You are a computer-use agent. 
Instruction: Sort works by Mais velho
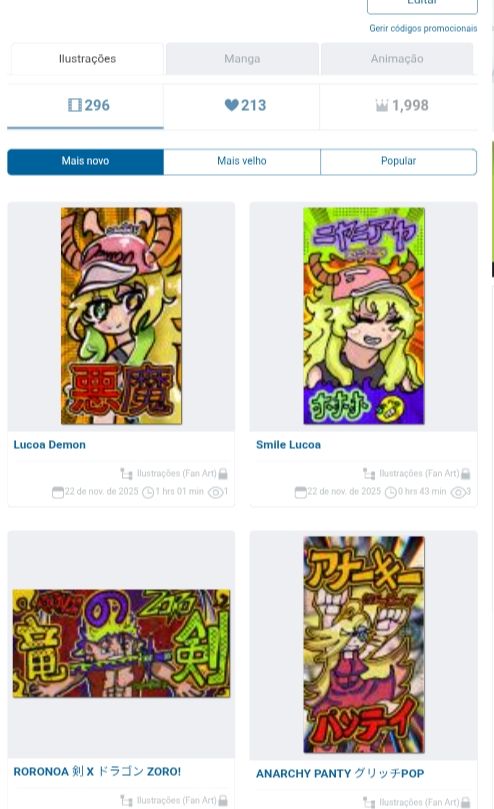[242, 161]
